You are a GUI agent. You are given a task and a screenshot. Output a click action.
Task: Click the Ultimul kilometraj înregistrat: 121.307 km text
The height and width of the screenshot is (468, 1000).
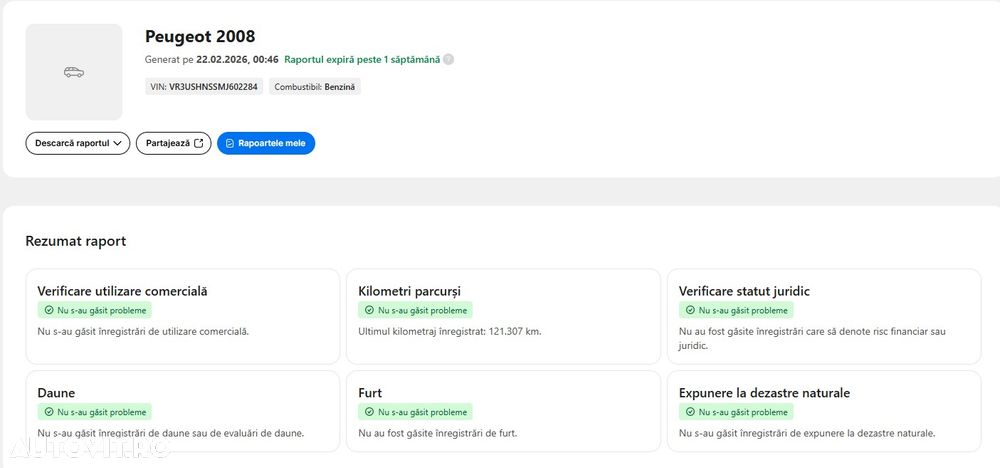[450, 332]
